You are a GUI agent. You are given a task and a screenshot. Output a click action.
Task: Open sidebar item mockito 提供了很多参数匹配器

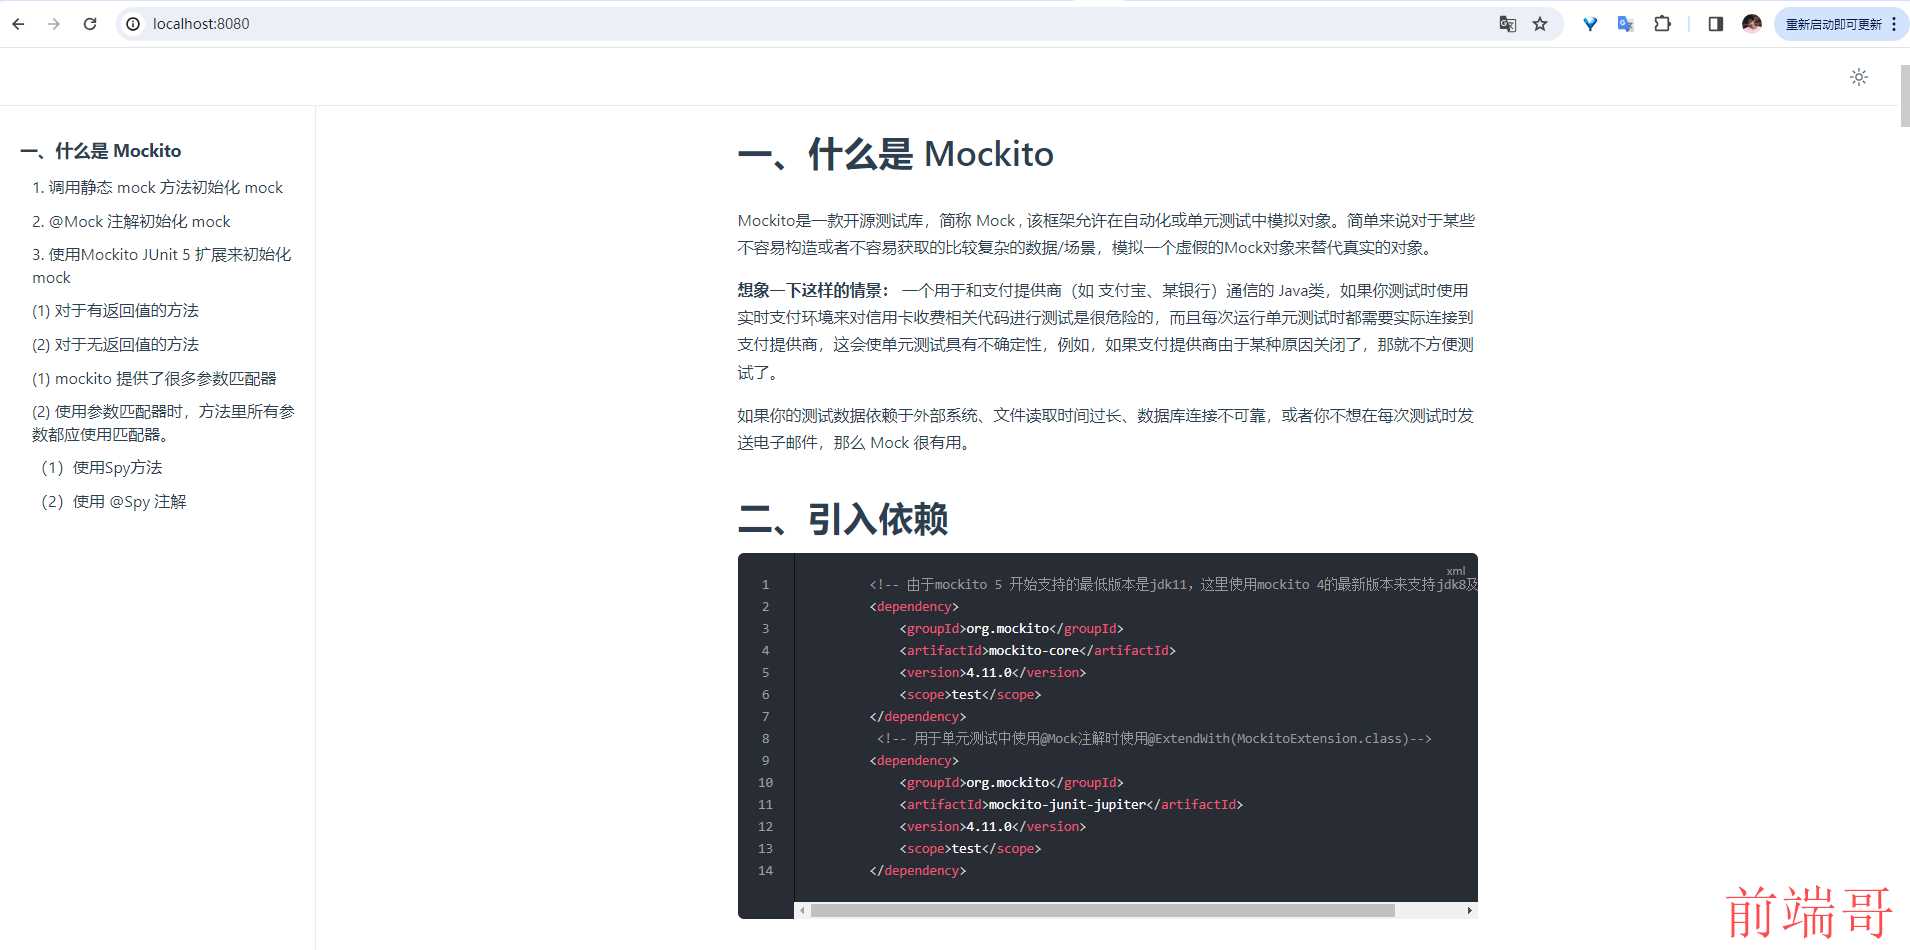coord(154,379)
